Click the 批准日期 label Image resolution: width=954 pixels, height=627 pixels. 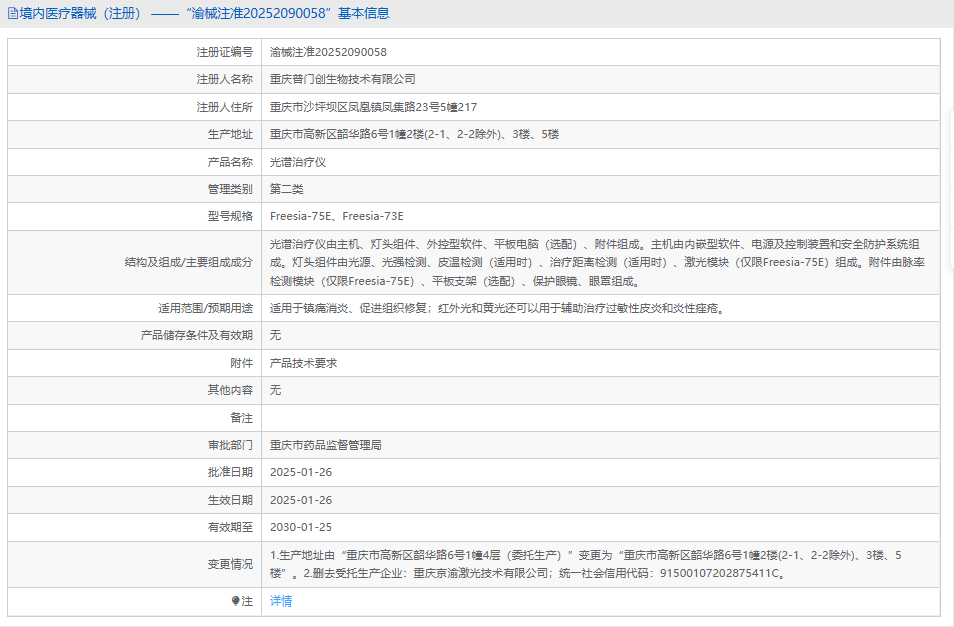point(230,473)
